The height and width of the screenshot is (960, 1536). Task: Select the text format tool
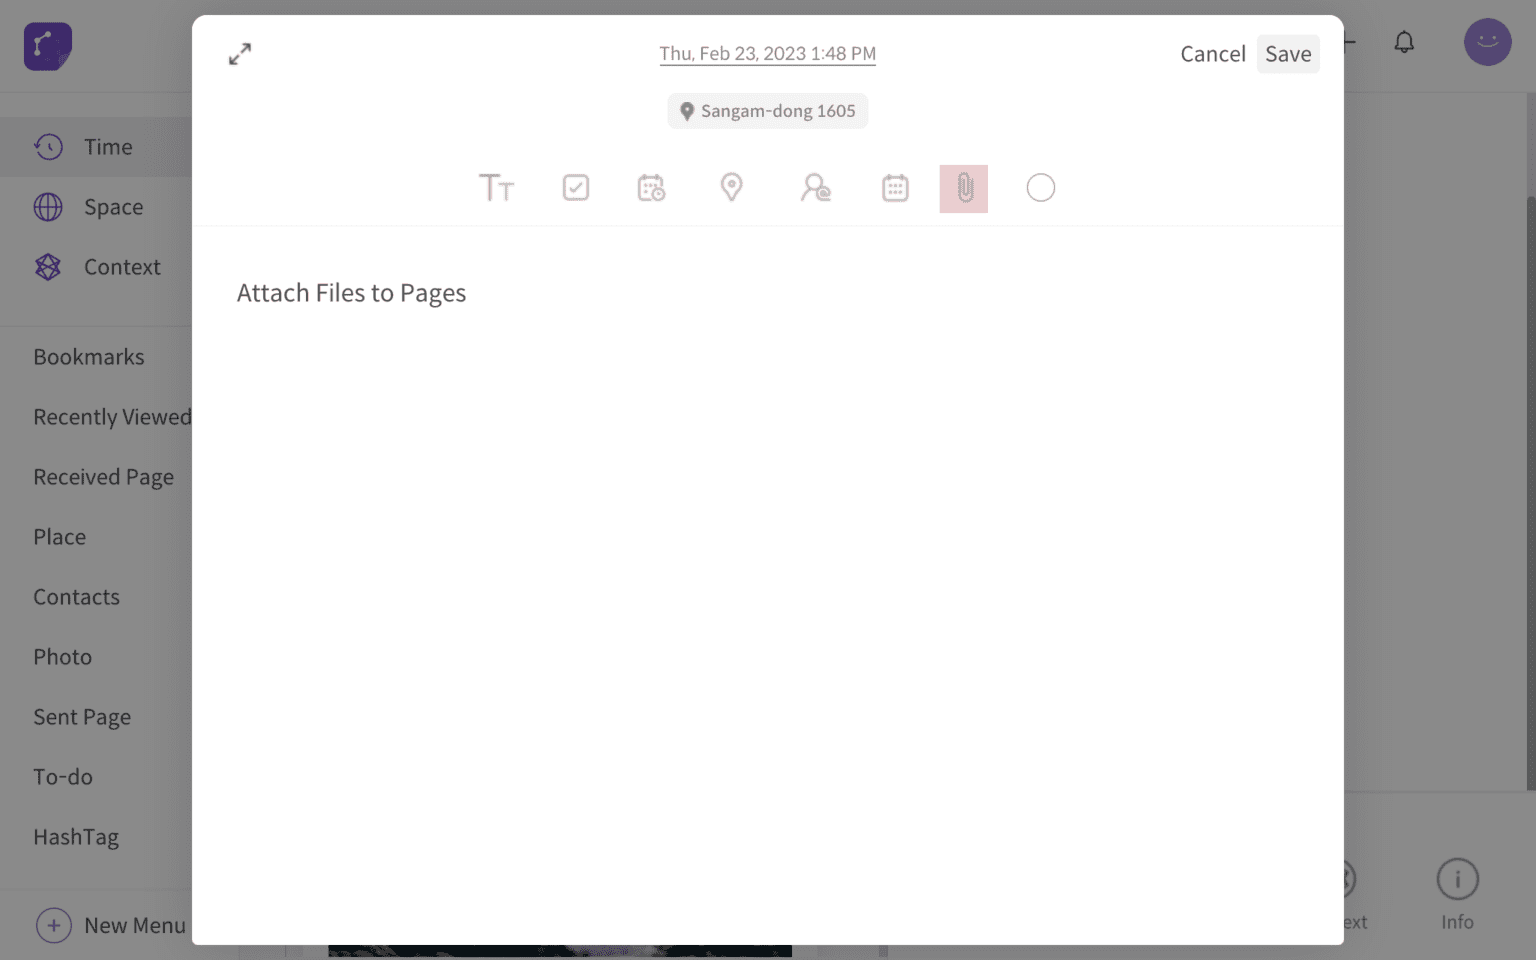coord(496,188)
